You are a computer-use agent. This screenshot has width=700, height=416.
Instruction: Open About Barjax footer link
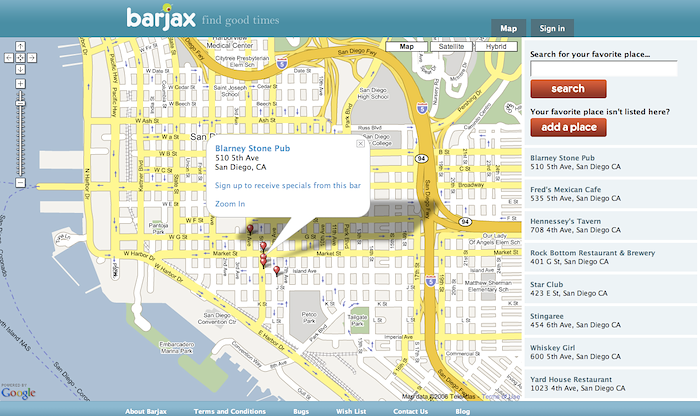tap(146, 412)
